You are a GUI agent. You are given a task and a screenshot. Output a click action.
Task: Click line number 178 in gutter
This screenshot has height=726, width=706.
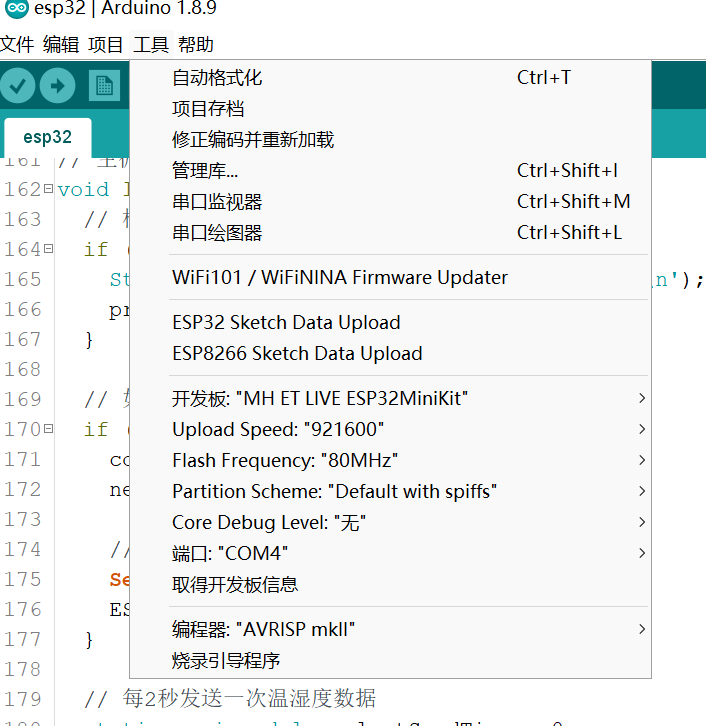pyautogui.click(x=22, y=670)
